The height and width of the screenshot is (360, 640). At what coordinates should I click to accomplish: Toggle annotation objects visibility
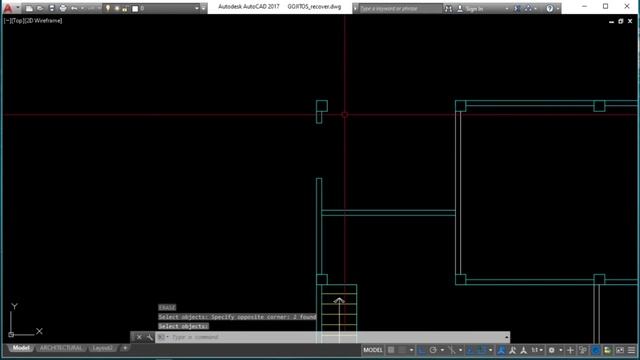[x=501, y=350]
